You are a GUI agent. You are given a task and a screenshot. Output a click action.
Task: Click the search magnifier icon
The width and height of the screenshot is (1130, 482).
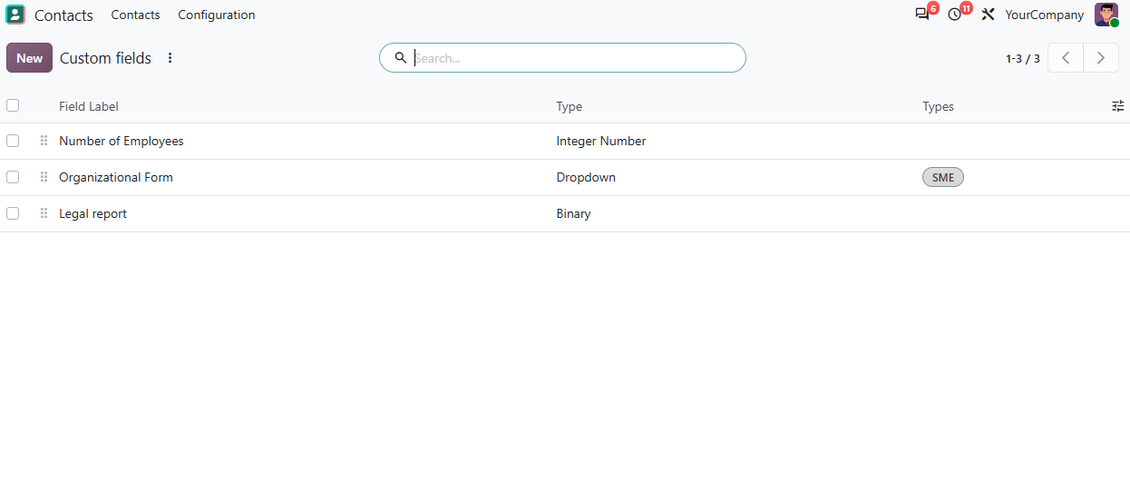(401, 58)
